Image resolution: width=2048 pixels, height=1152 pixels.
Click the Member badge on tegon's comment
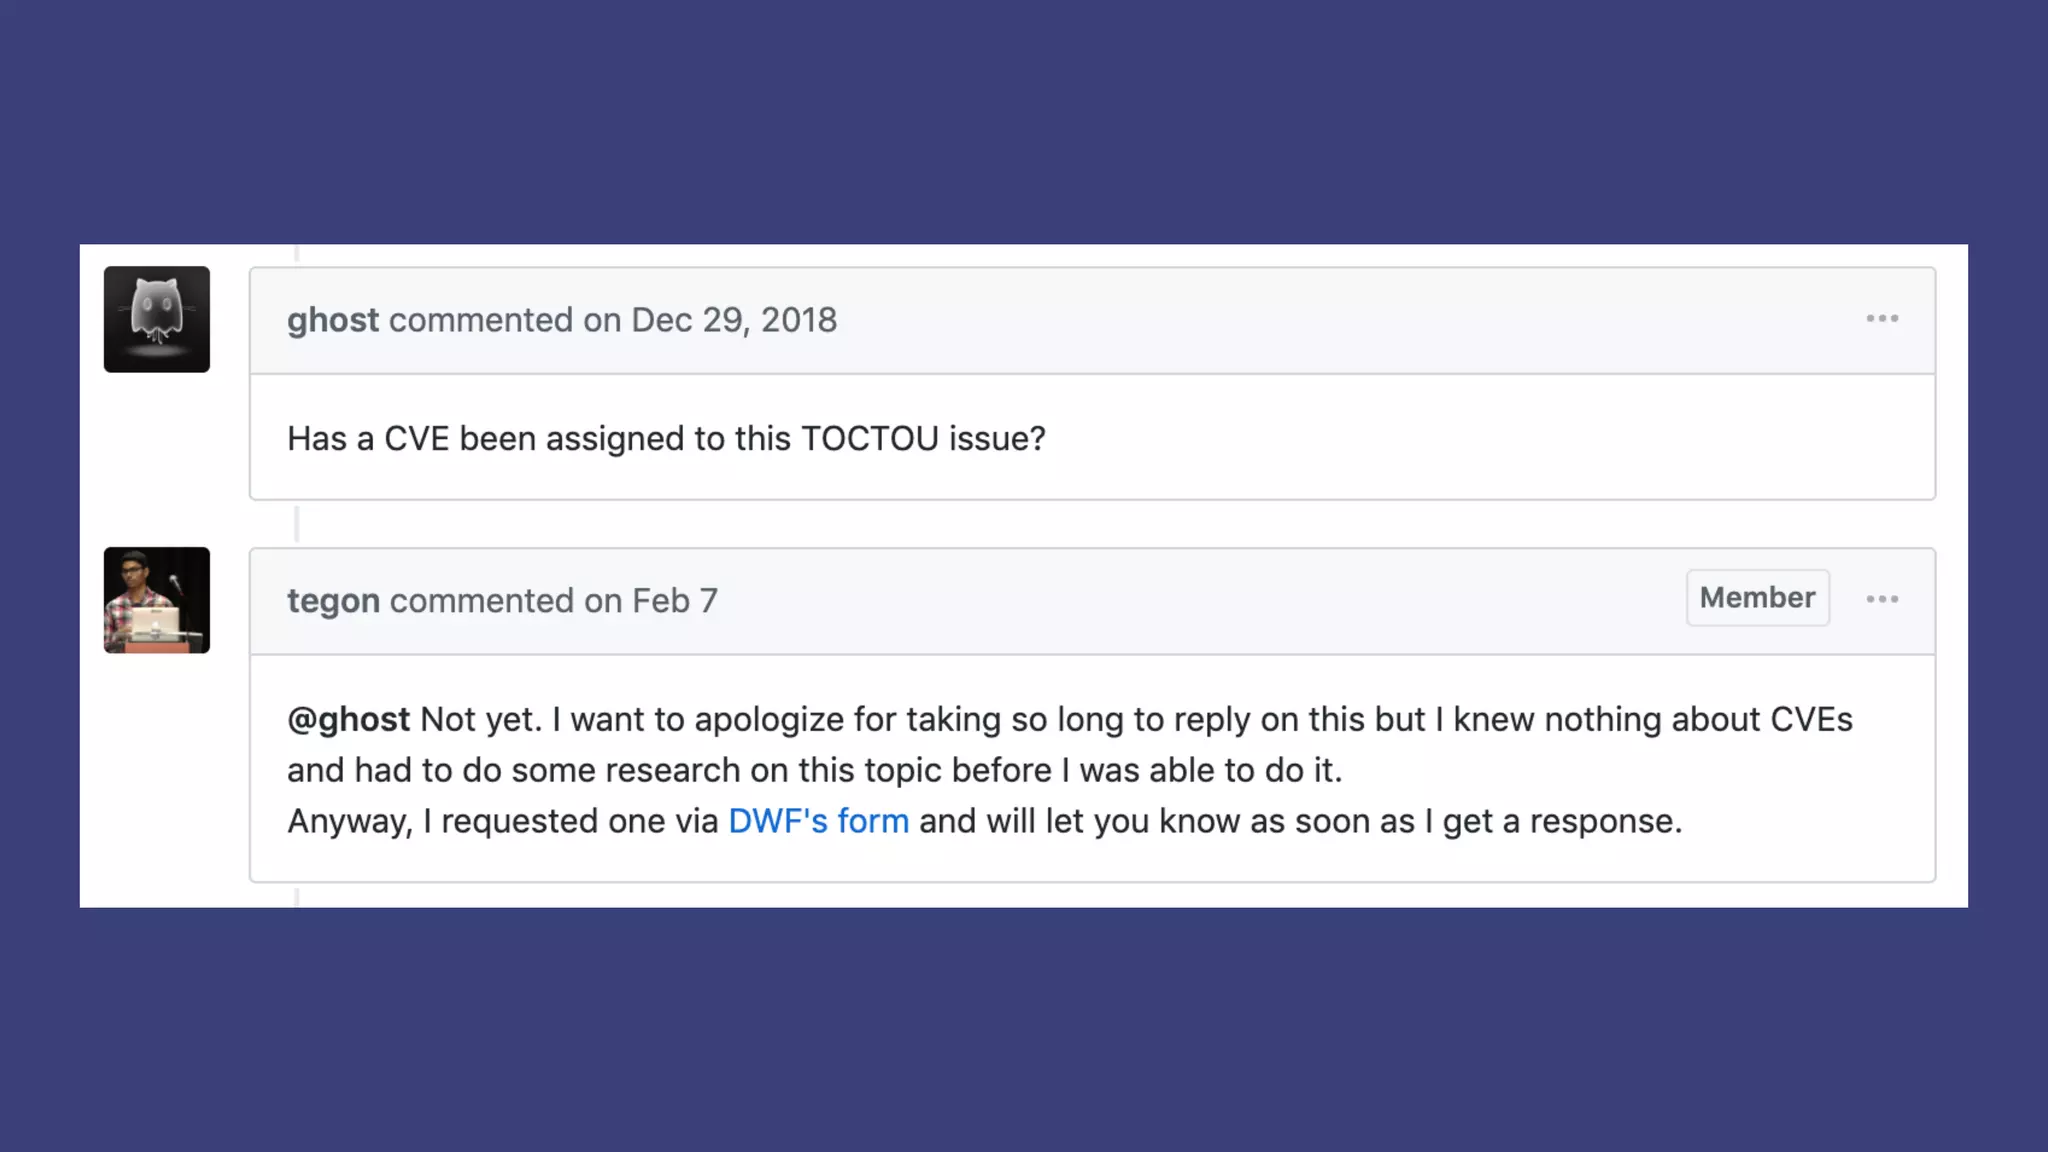coord(1757,598)
